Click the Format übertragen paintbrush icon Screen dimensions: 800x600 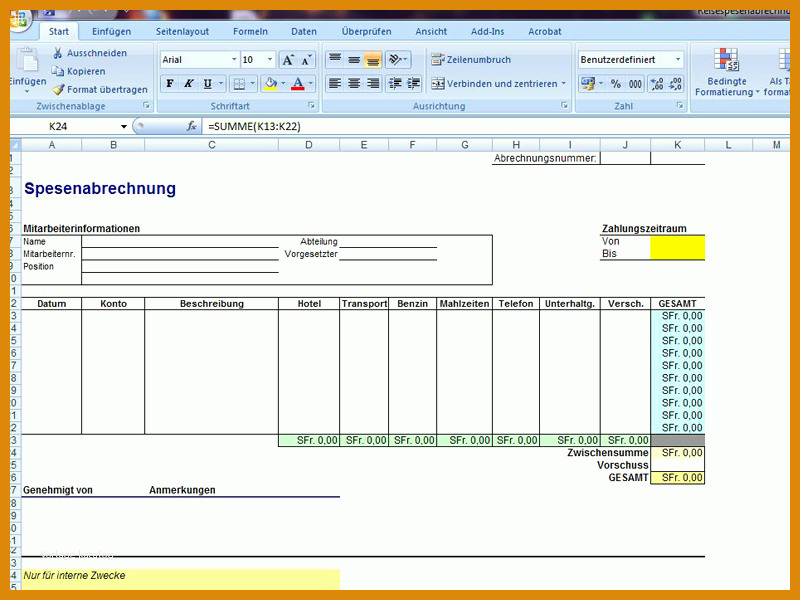59,90
